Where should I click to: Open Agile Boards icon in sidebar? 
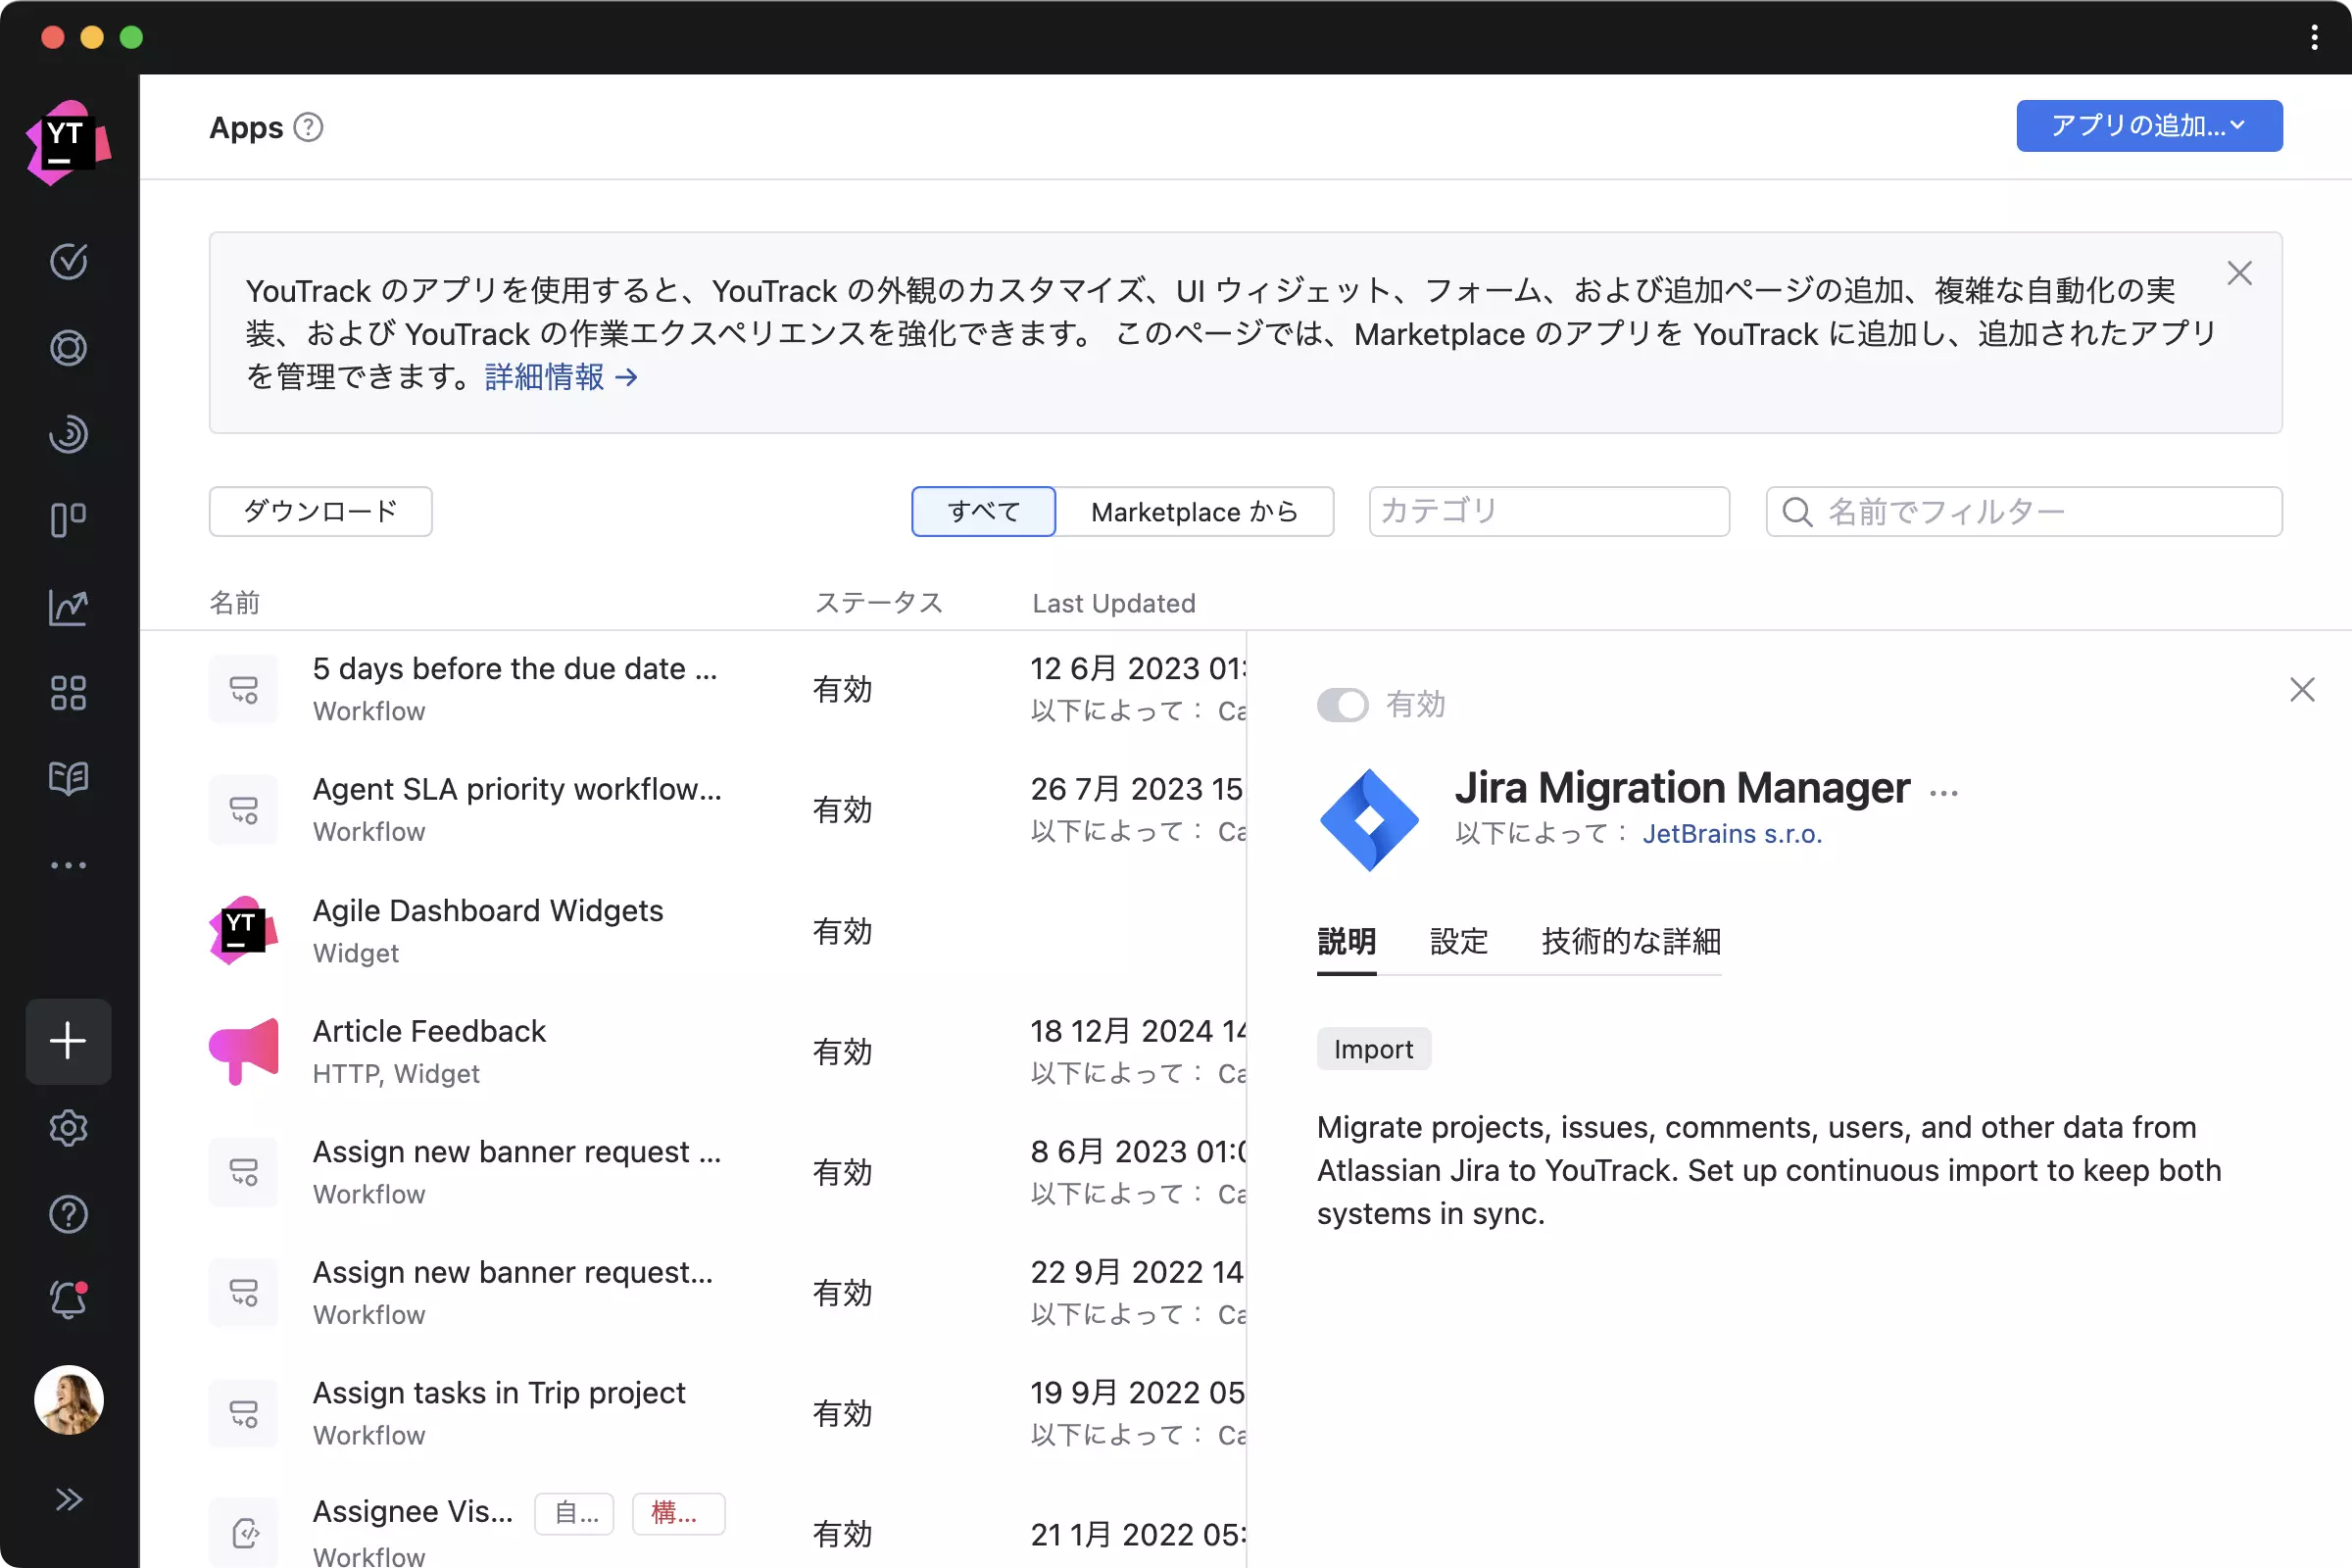[x=68, y=520]
